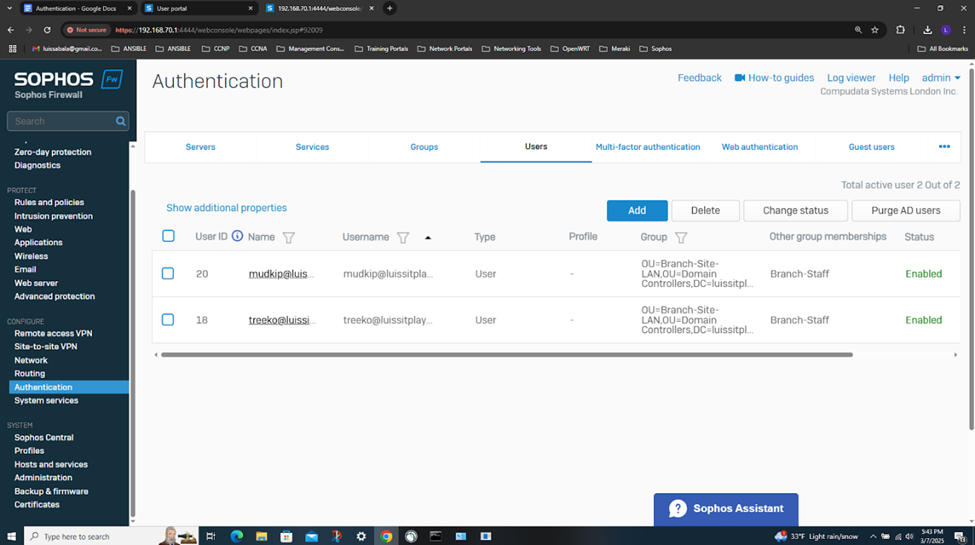Open browser extensions puzzle icon
Image resolution: width=975 pixels, height=545 pixels.
(900, 30)
